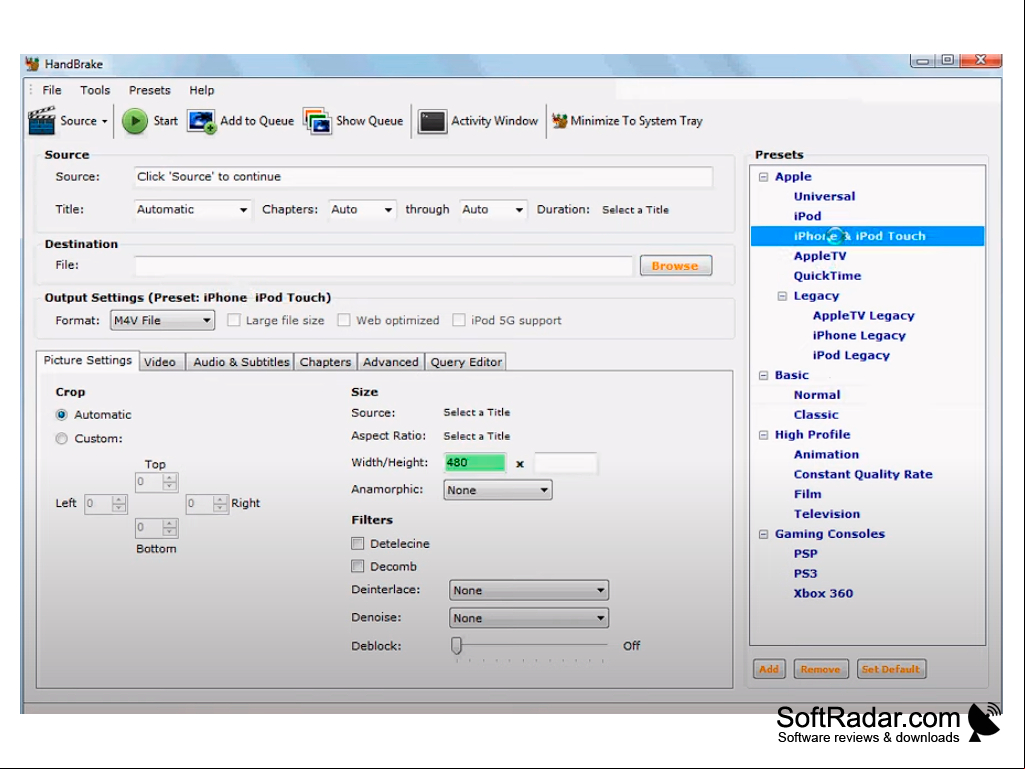Screen dimensions: 1025x769
Task: Click the Add to Queue icon
Action: coord(201,121)
